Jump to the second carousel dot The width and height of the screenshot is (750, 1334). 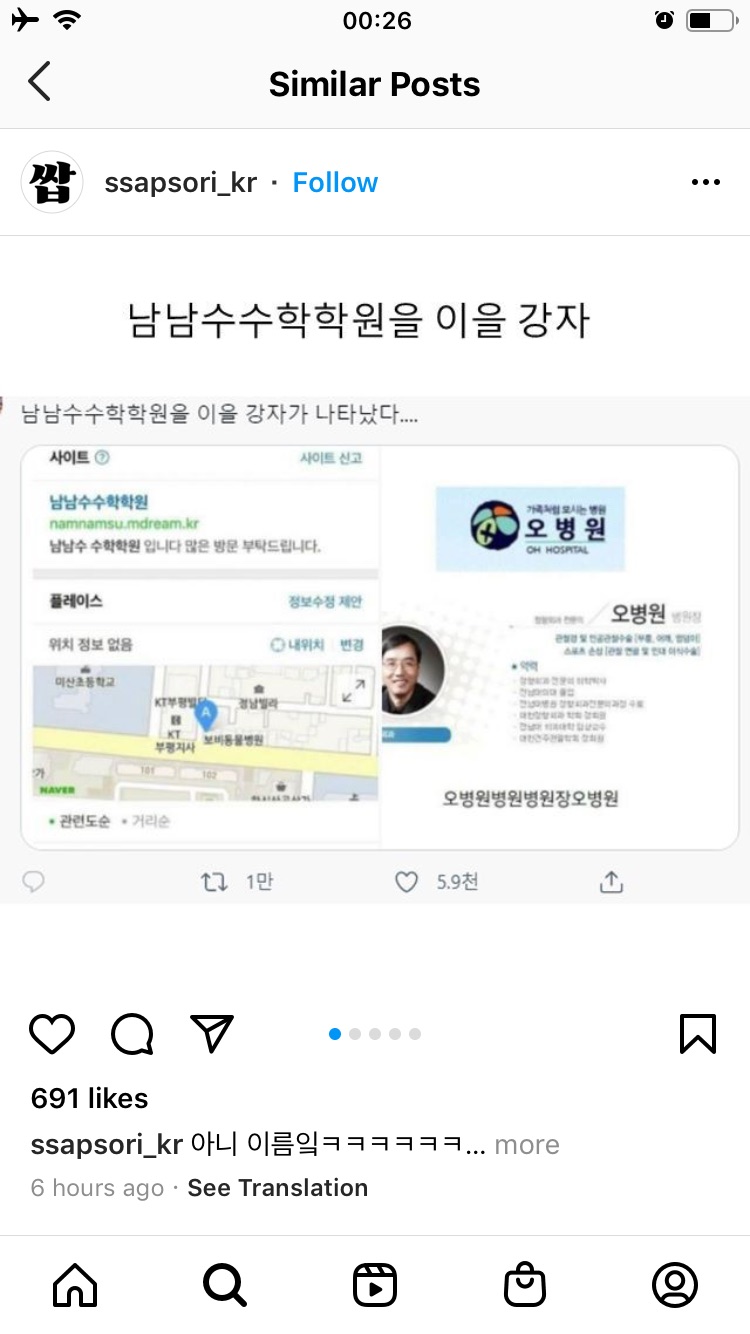pos(355,1034)
